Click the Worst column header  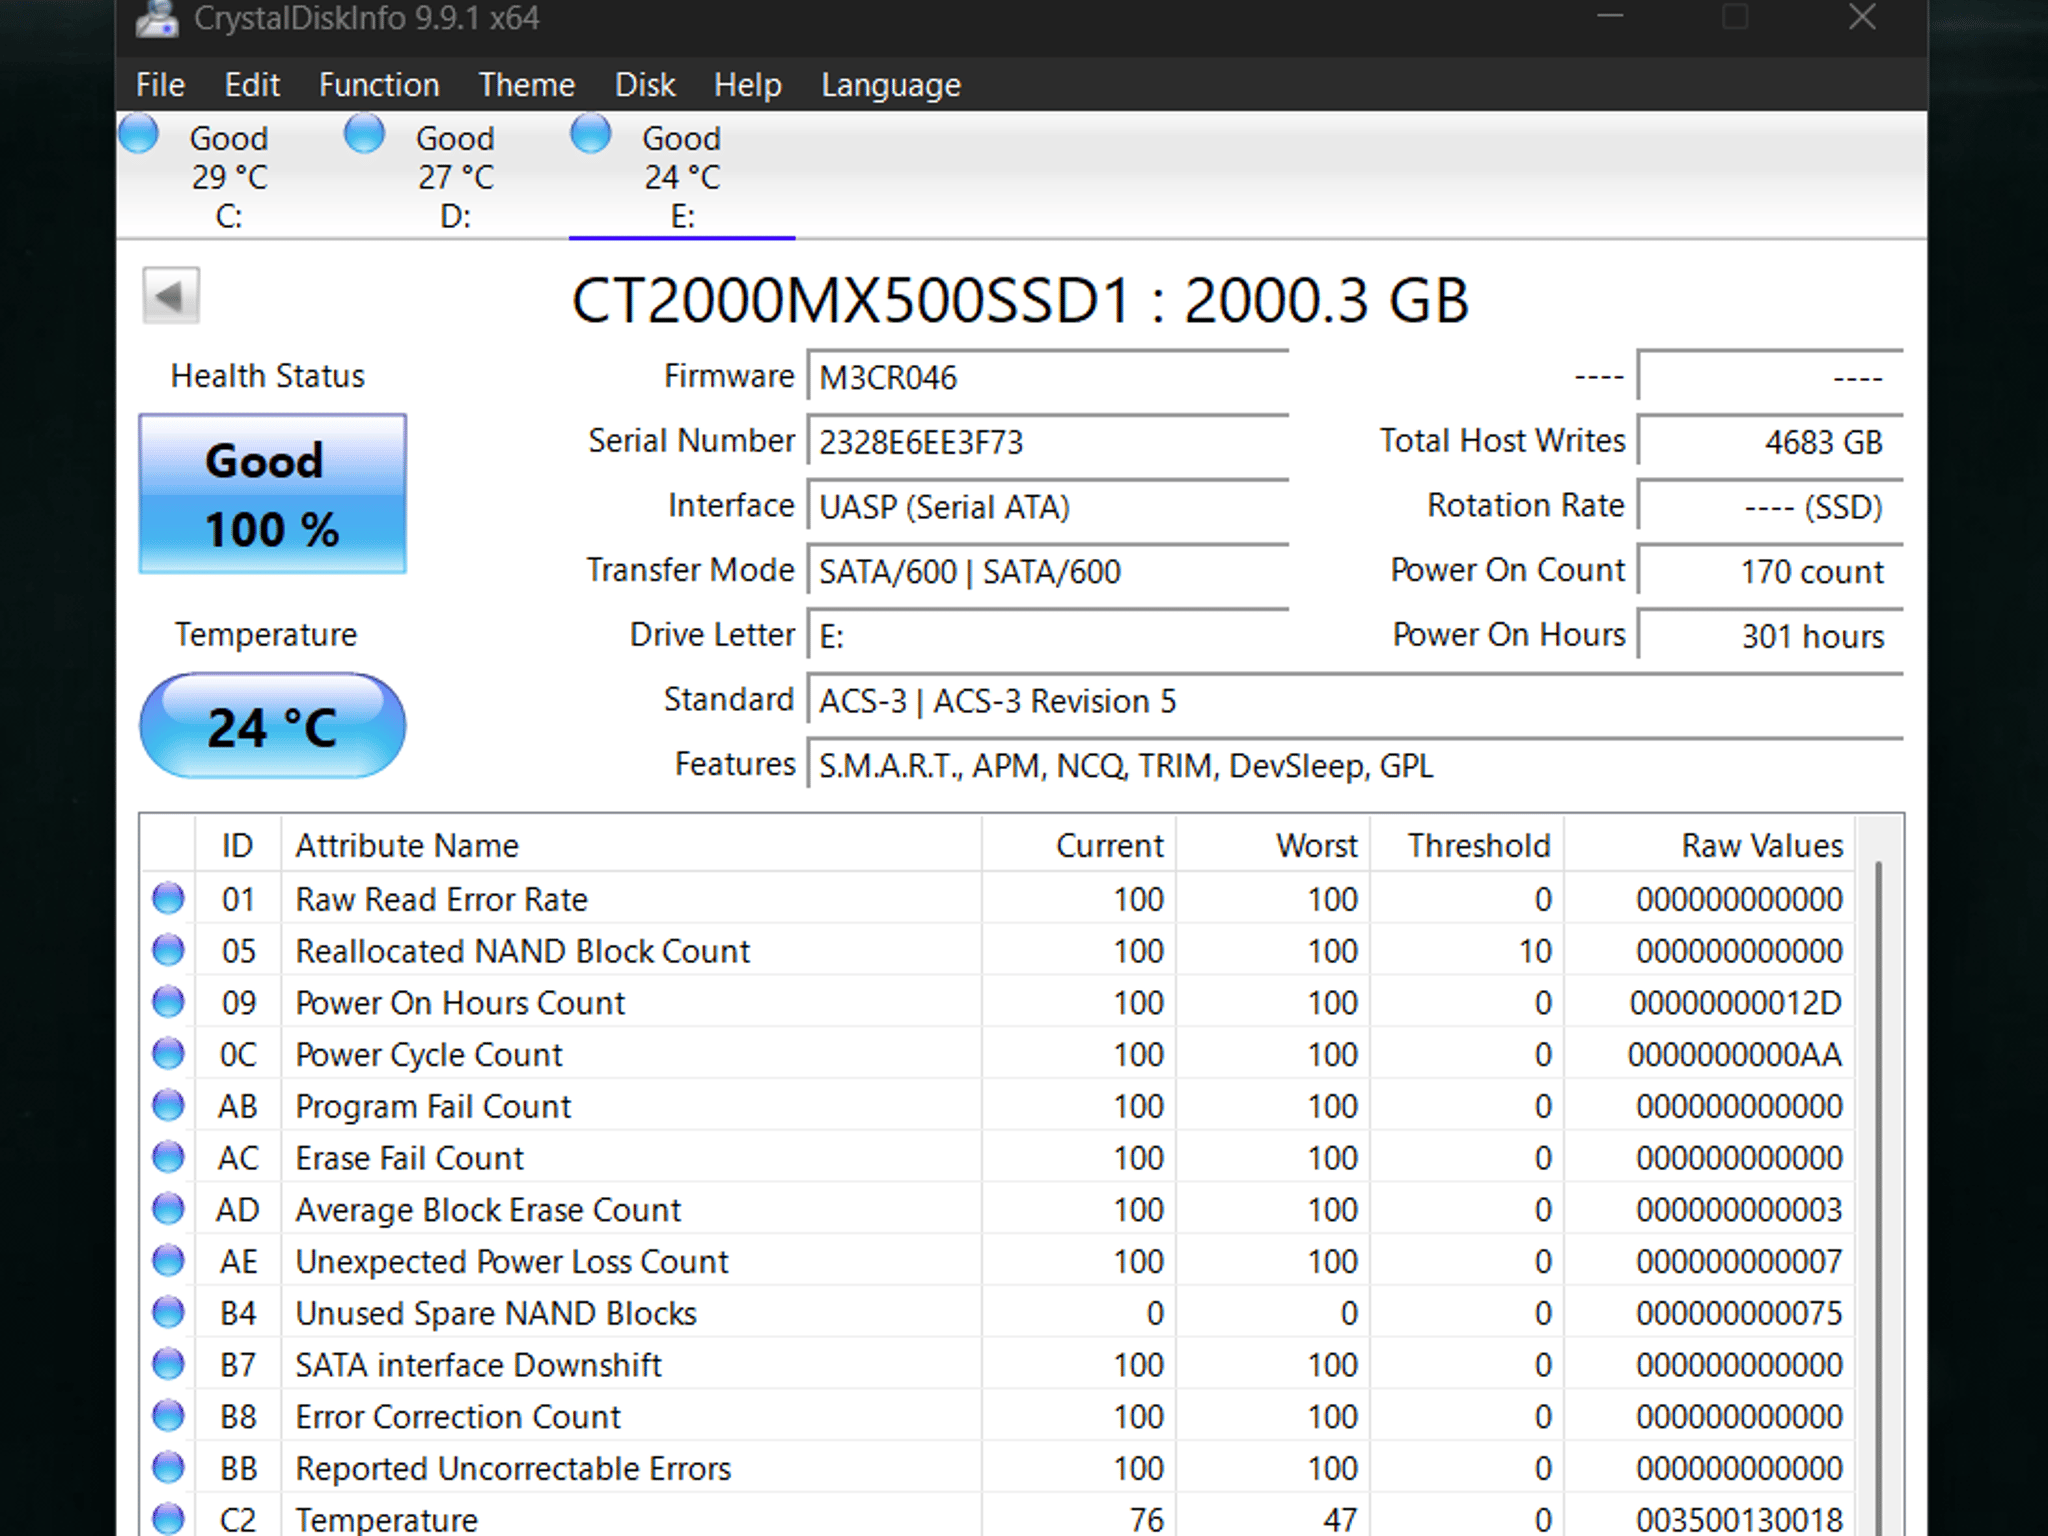coord(1273,846)
